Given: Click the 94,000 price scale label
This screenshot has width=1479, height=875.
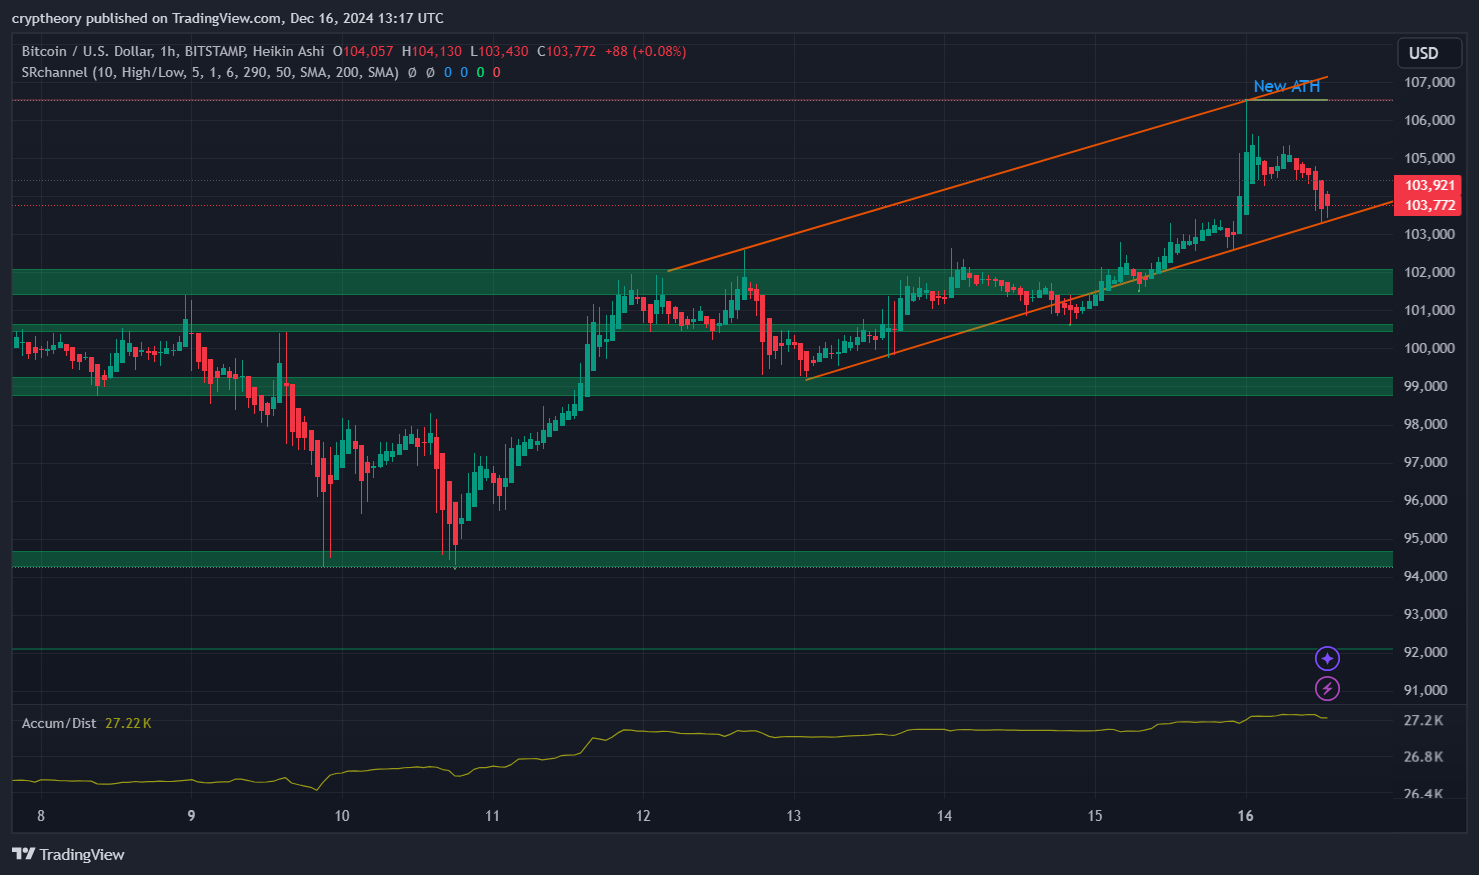Looking at the screenshot, I should click(x=1426, y=576).
